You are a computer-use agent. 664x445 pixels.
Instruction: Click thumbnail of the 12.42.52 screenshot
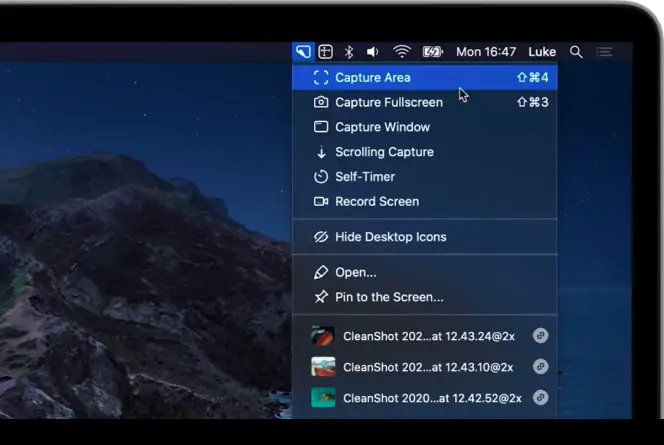323,398
